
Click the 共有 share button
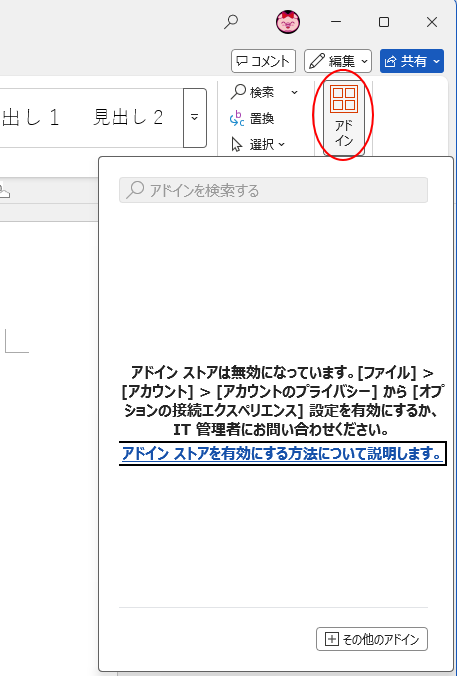coord(412,61)
